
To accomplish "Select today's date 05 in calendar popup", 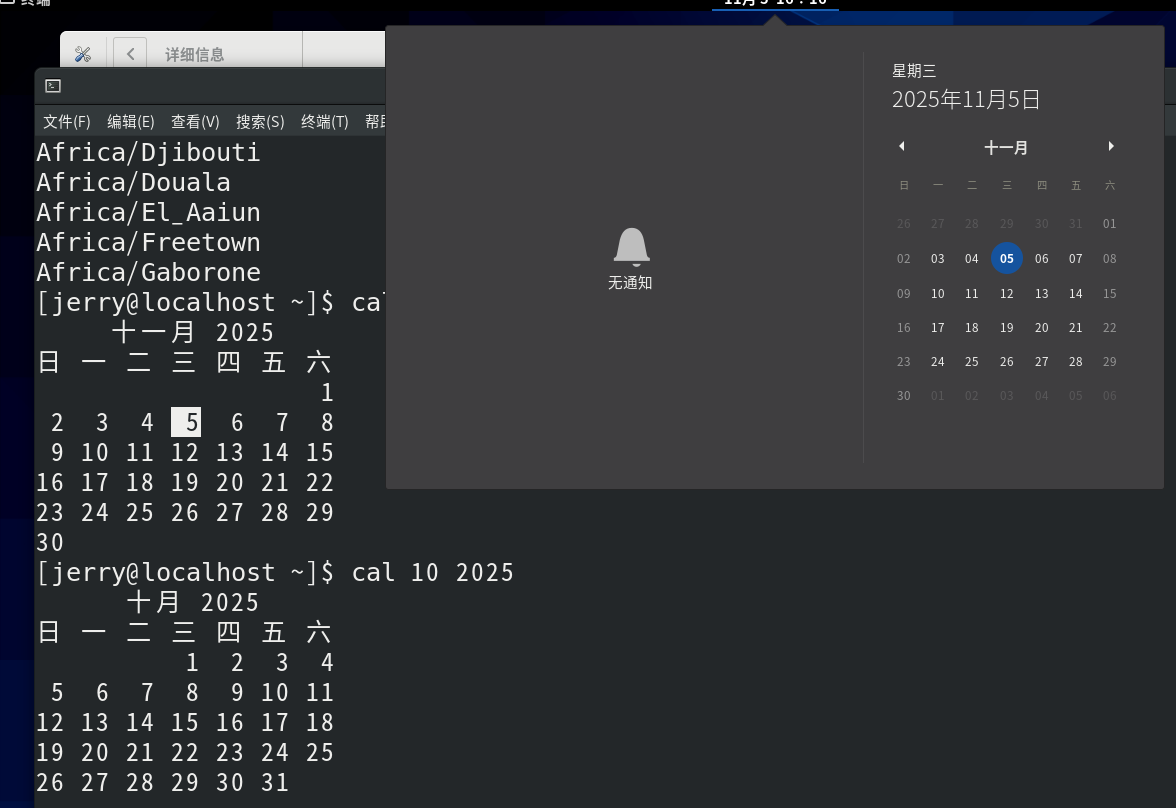I will point(1006,258).
